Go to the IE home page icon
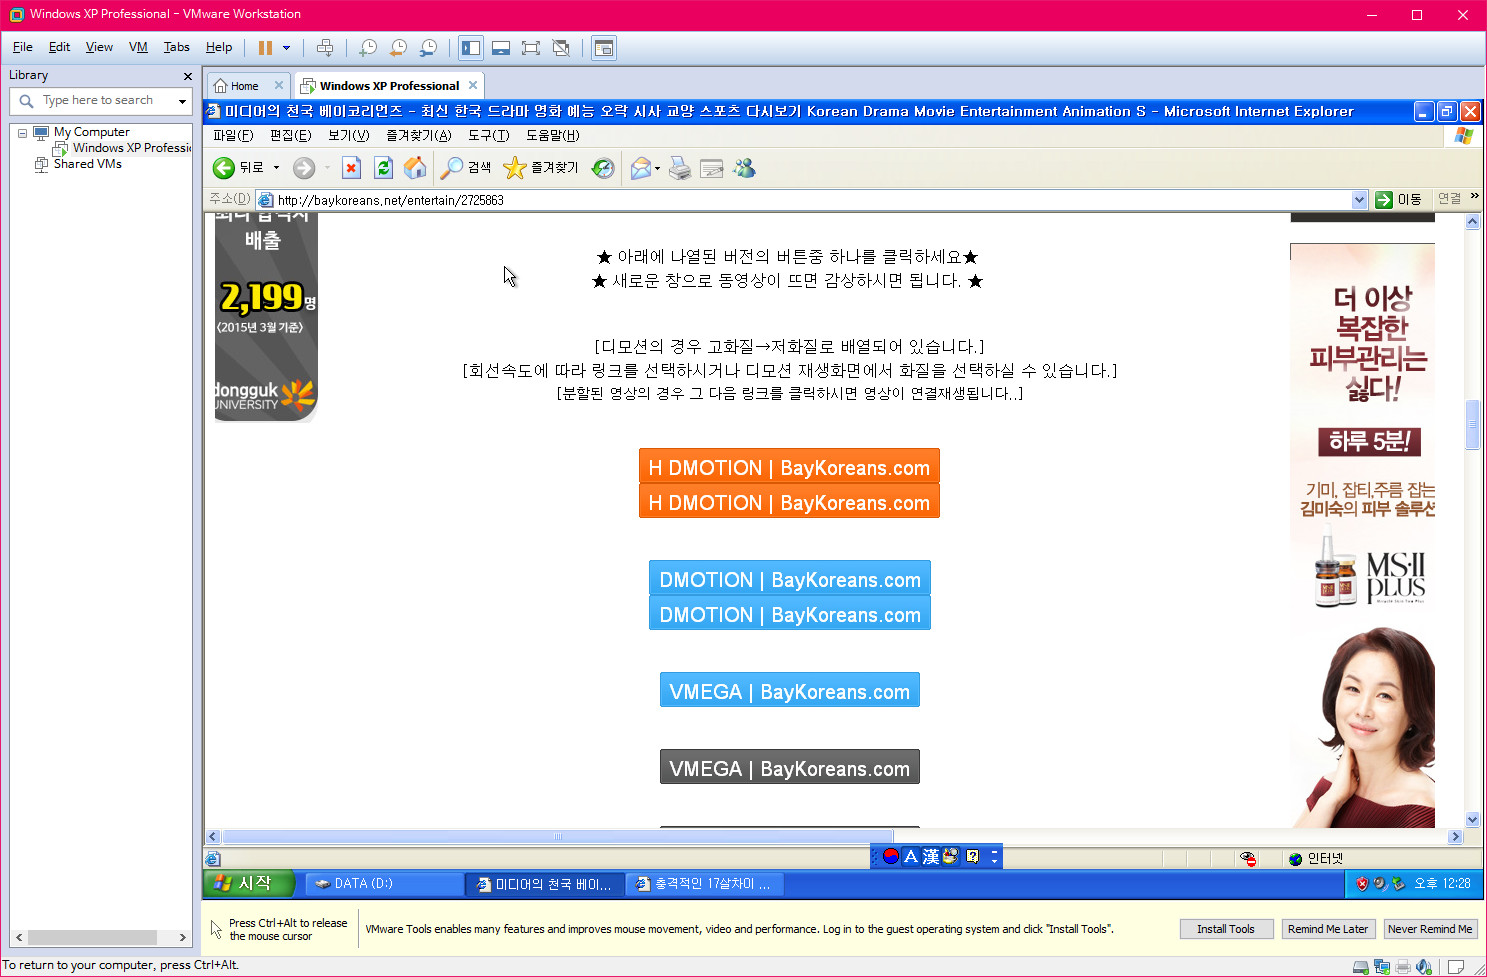This screenshot has width=1487, height=977. coord(415,168)
